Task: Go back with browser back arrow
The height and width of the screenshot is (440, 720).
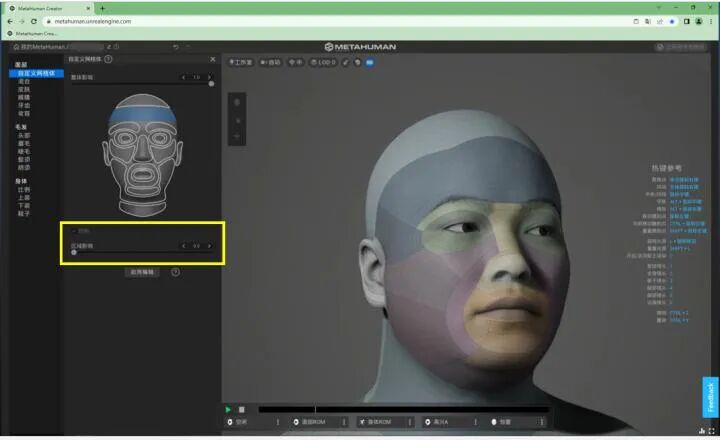Action: point(10,21)
